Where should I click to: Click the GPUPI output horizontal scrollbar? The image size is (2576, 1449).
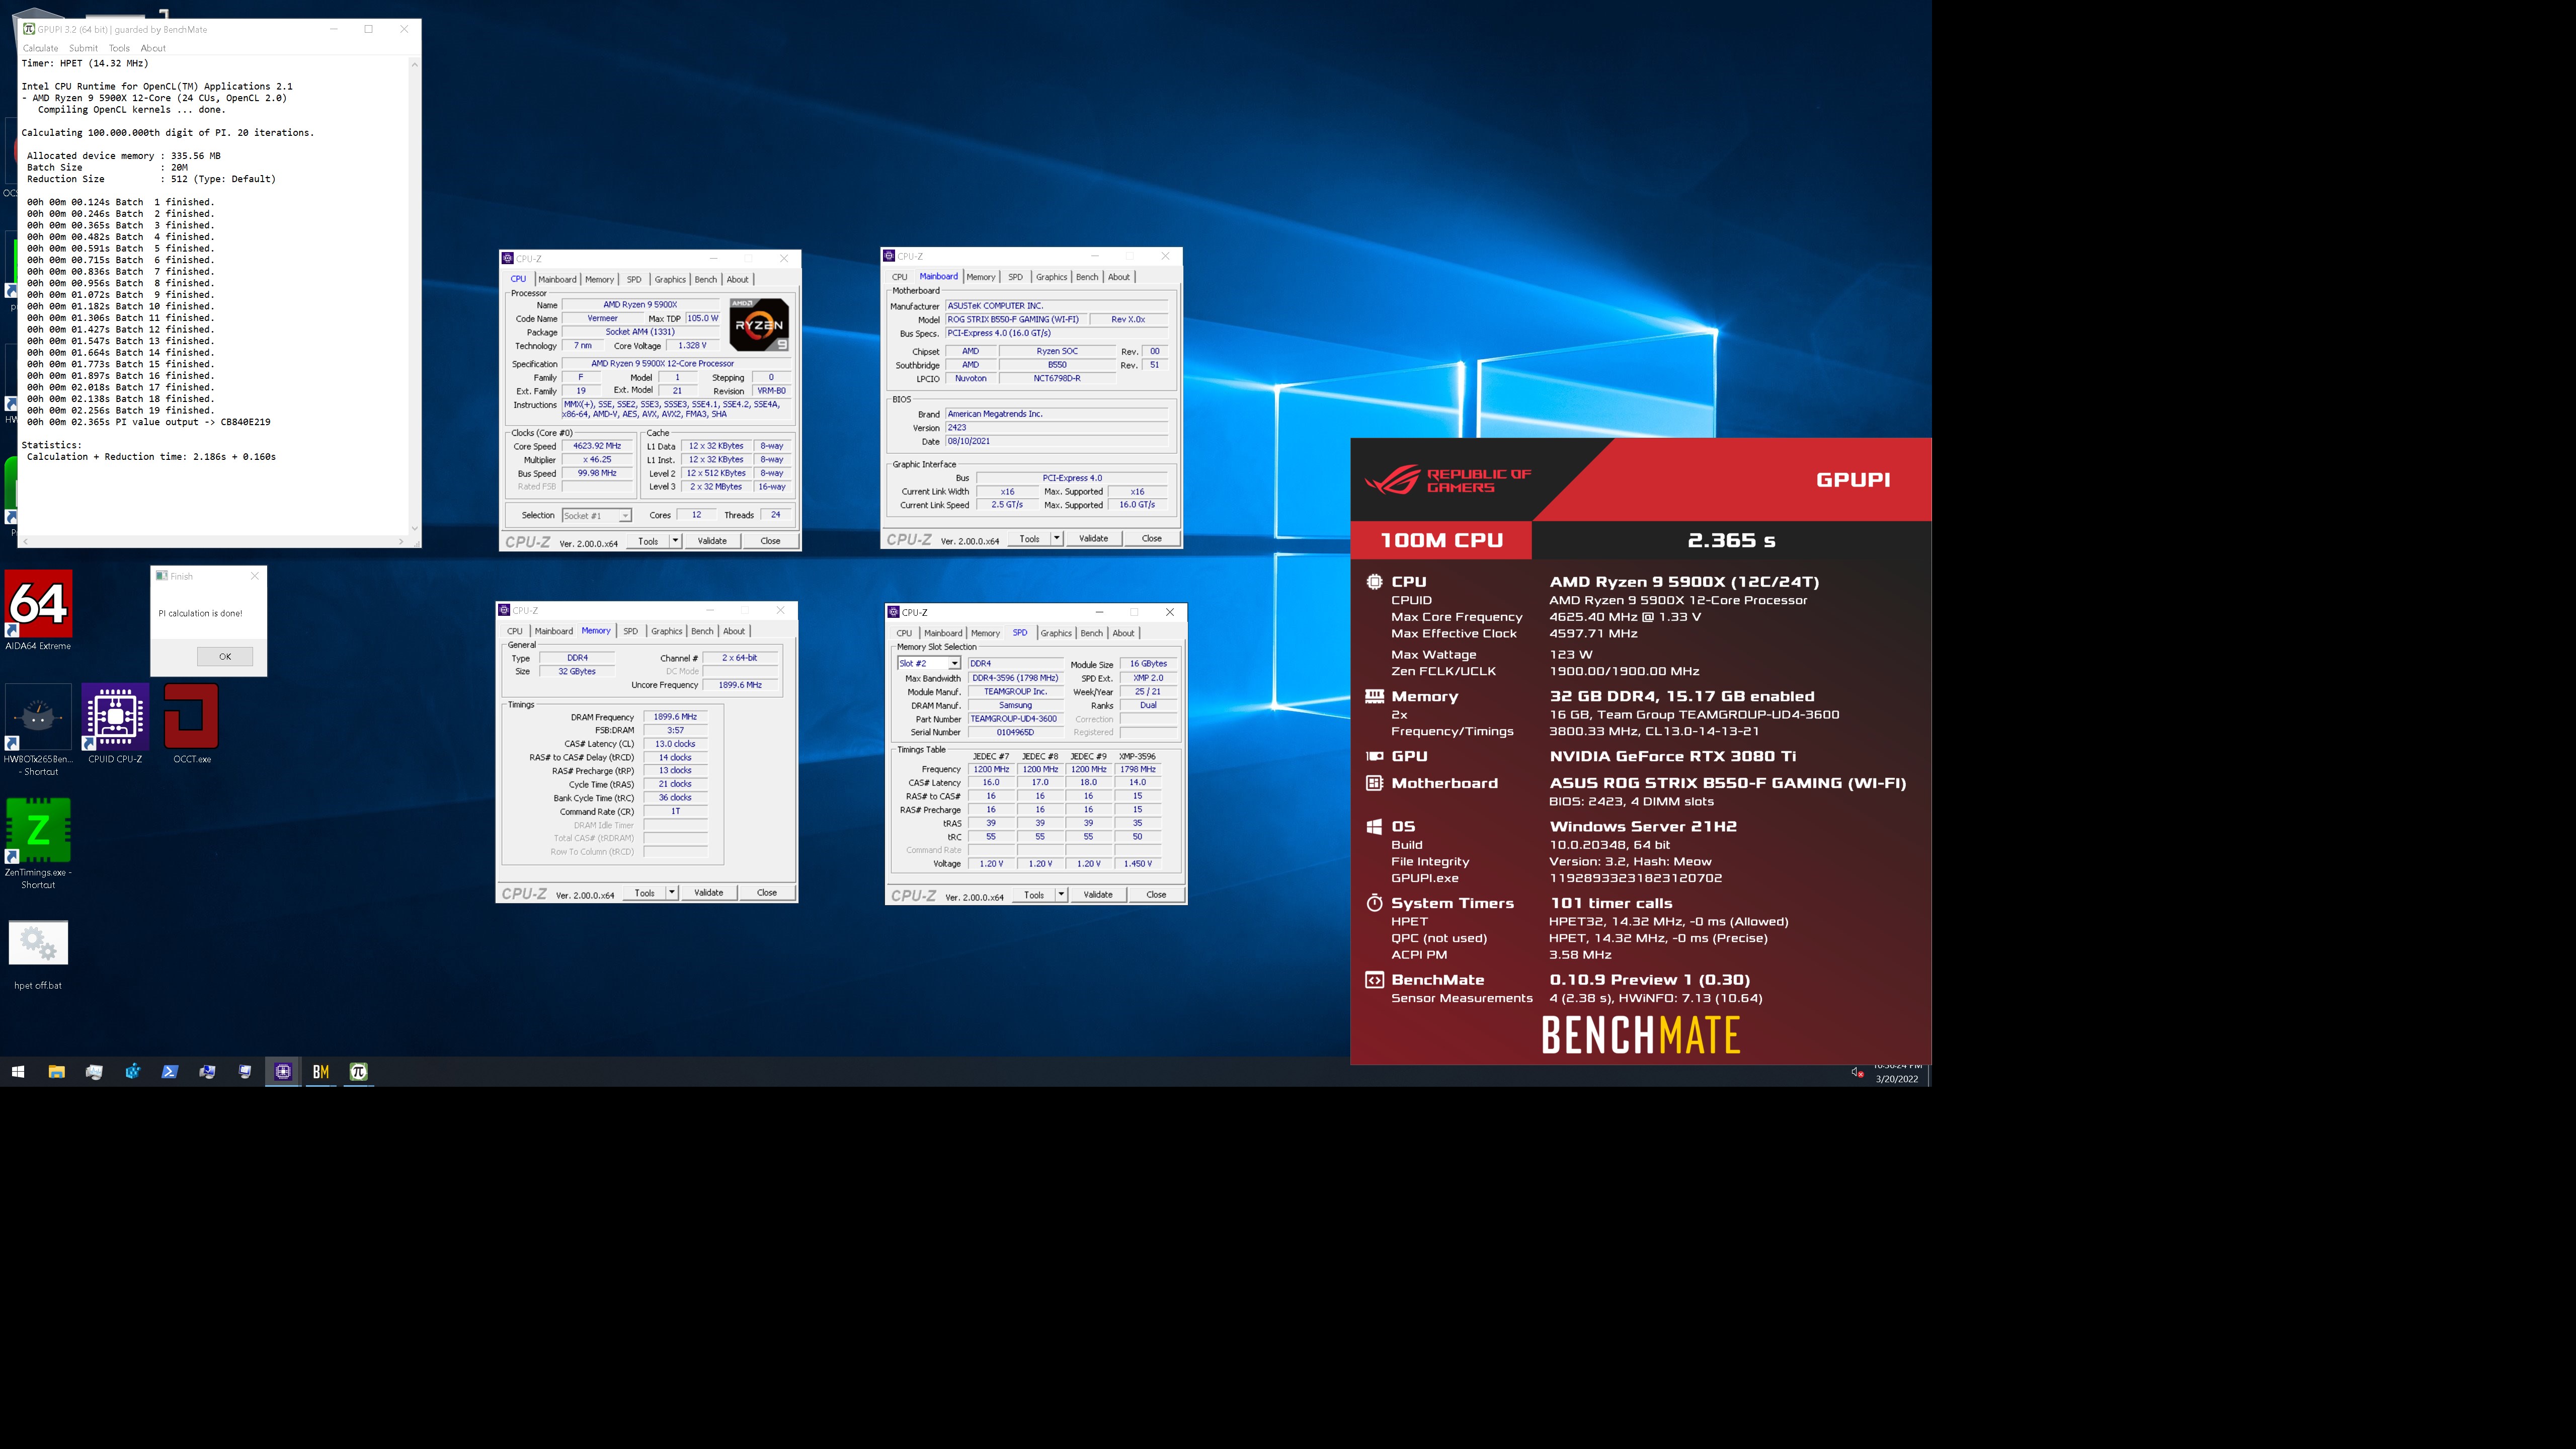[212, 542]
